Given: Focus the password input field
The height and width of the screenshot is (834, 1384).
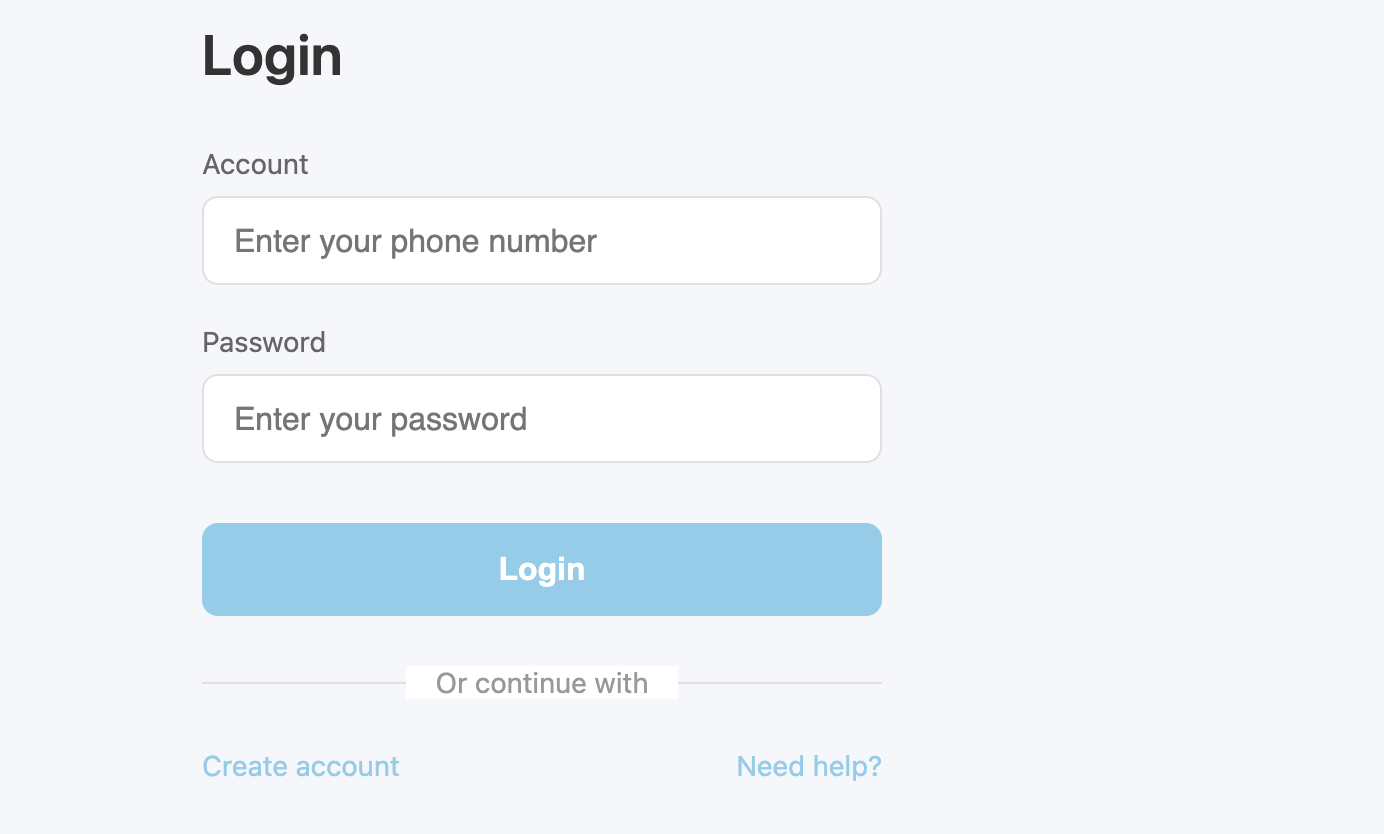Looking at the screenshot, I should coord(541,419).
